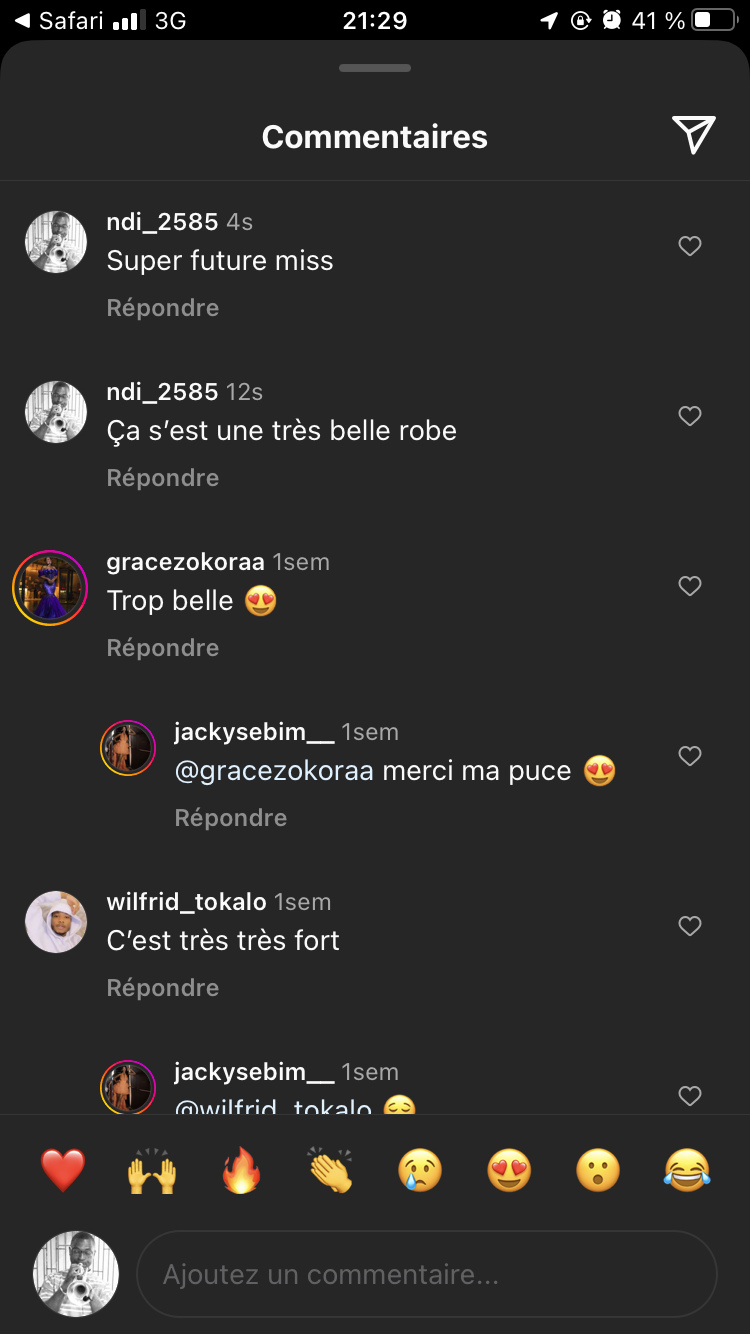
Task: Focus the "Ajoutez un commentaire..." field
Action: (427, 1275)
